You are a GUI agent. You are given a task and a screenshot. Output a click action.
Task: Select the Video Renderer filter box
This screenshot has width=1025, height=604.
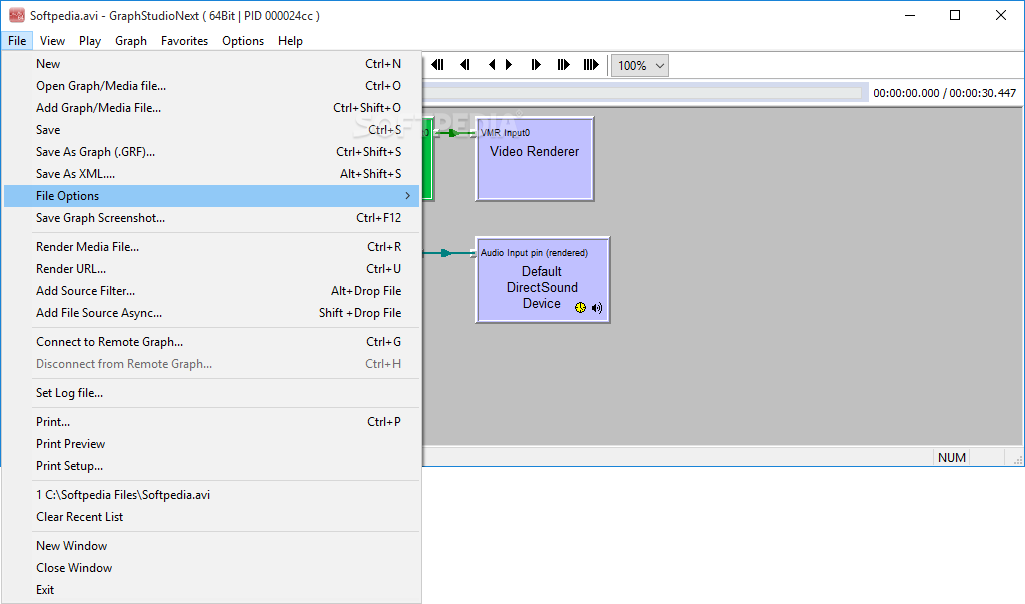point(535,159)
